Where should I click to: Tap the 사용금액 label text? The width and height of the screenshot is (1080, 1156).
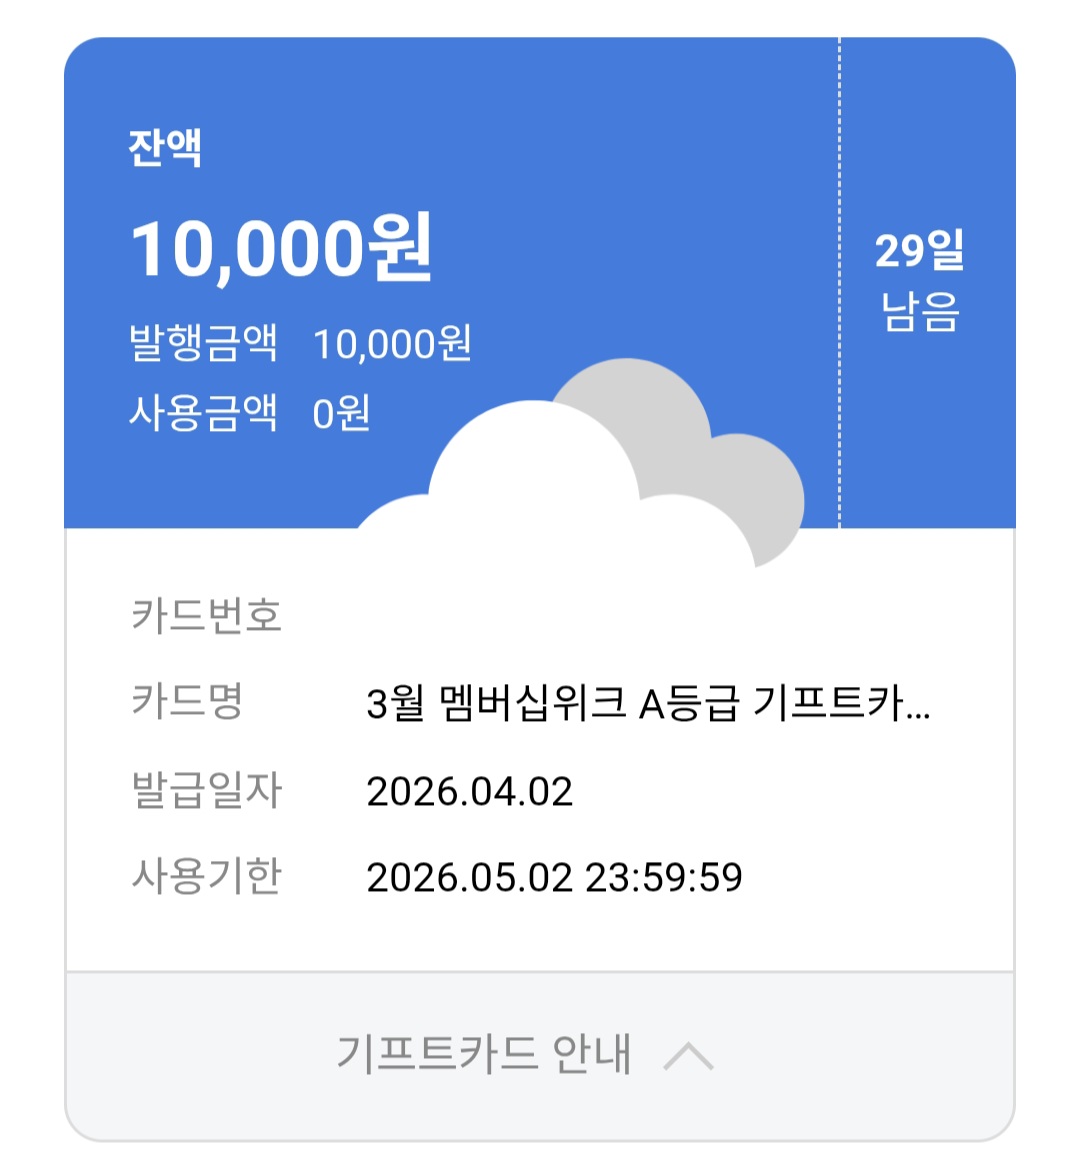point(203,412)
